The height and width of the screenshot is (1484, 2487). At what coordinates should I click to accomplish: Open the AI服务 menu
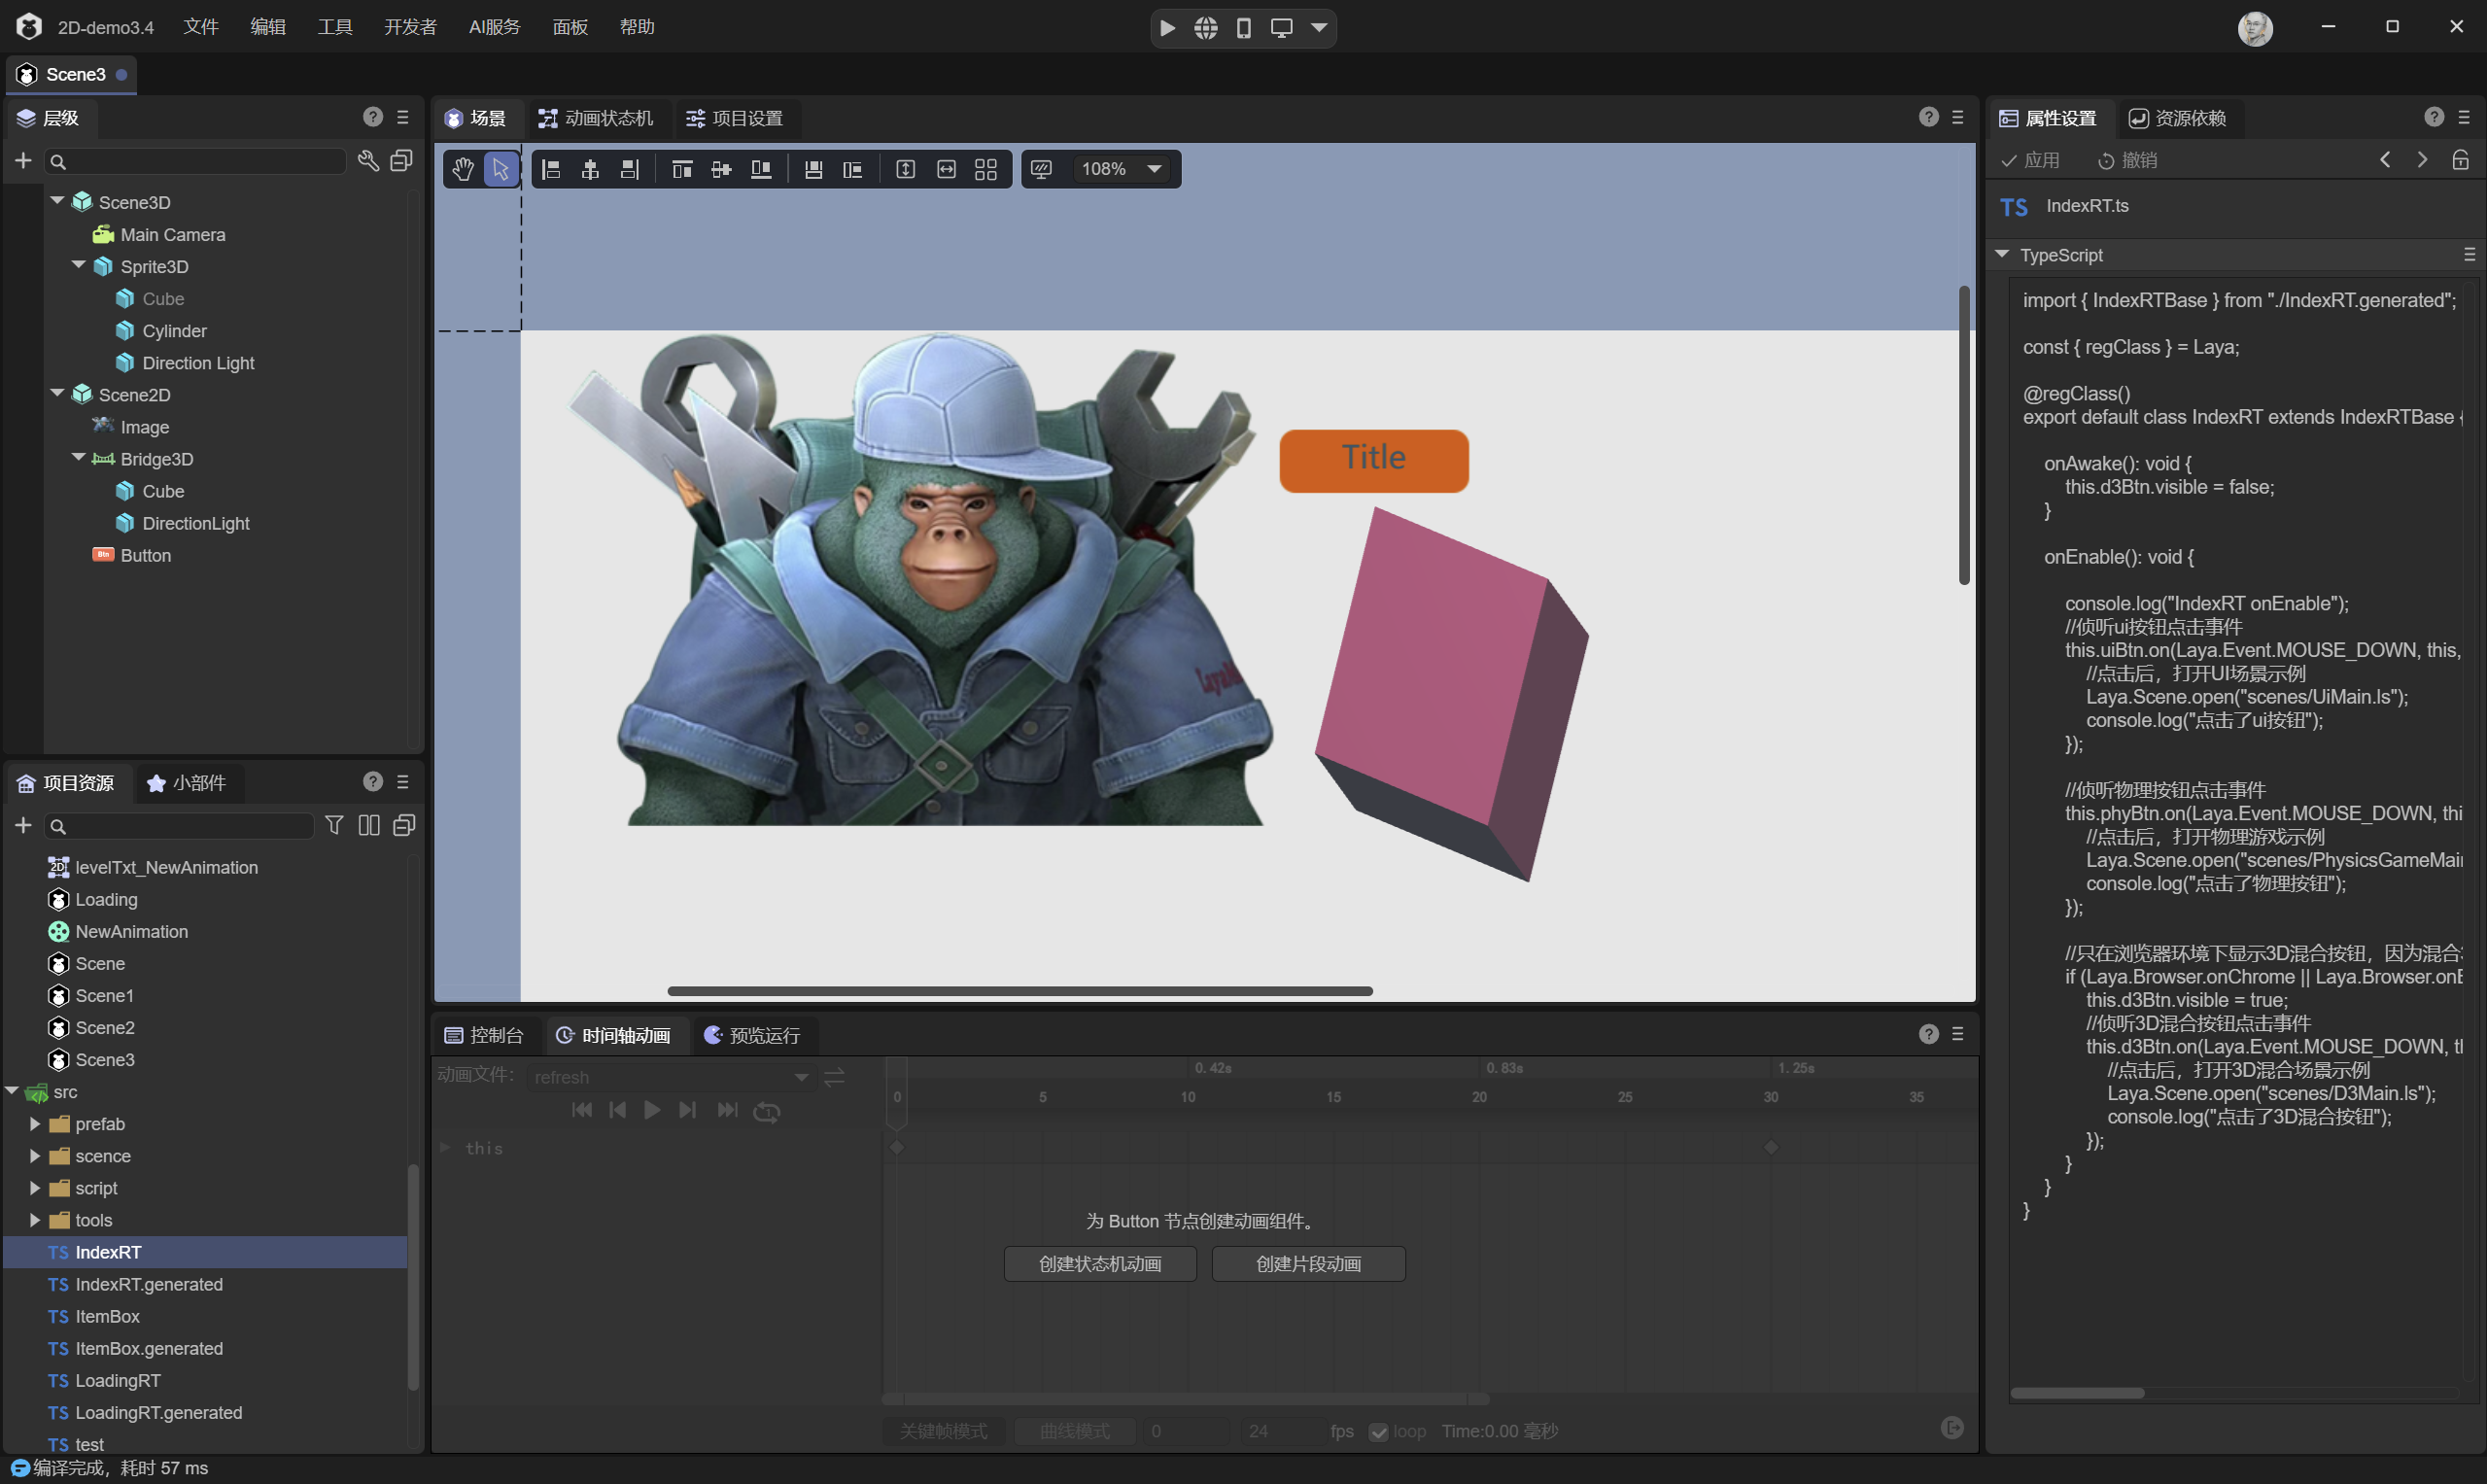[x=494, y=27]
